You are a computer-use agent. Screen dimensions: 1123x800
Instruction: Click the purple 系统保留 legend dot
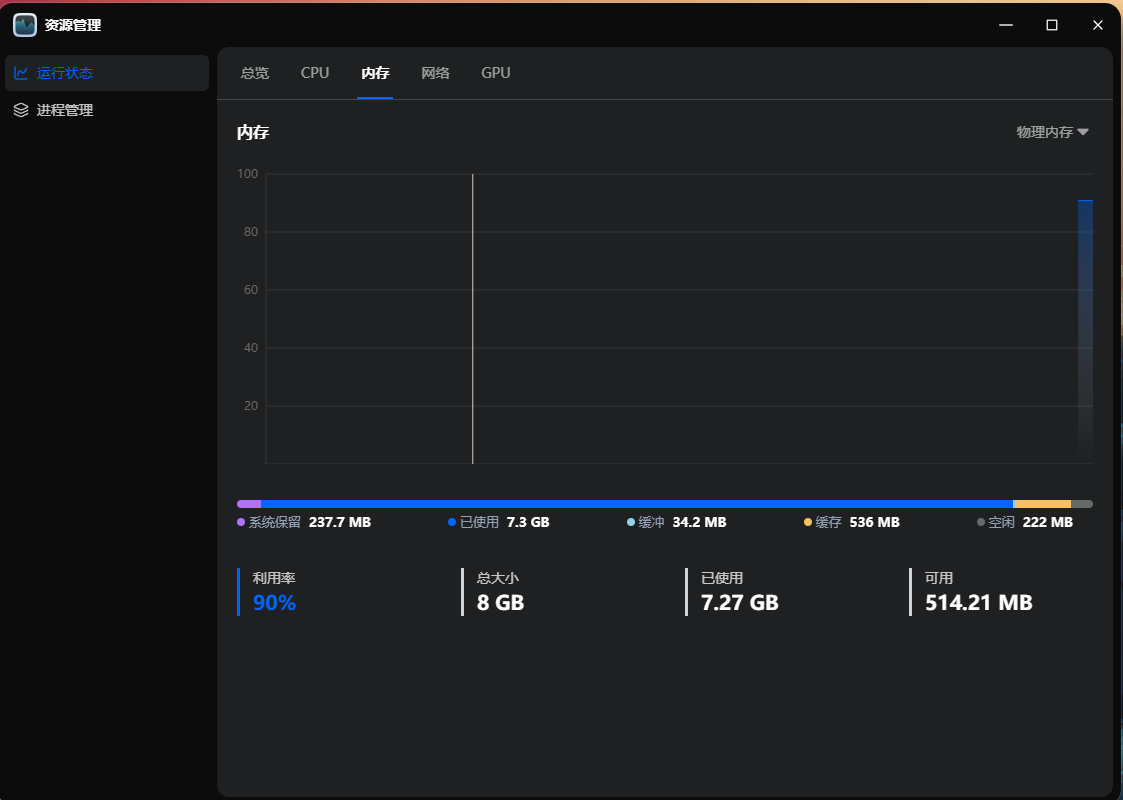click(239, 522)
